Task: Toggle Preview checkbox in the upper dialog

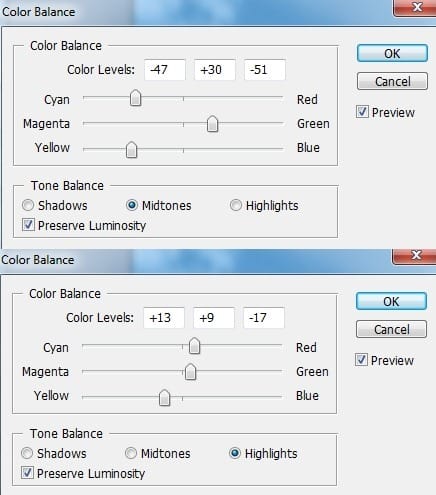Action: coord(362,112)
